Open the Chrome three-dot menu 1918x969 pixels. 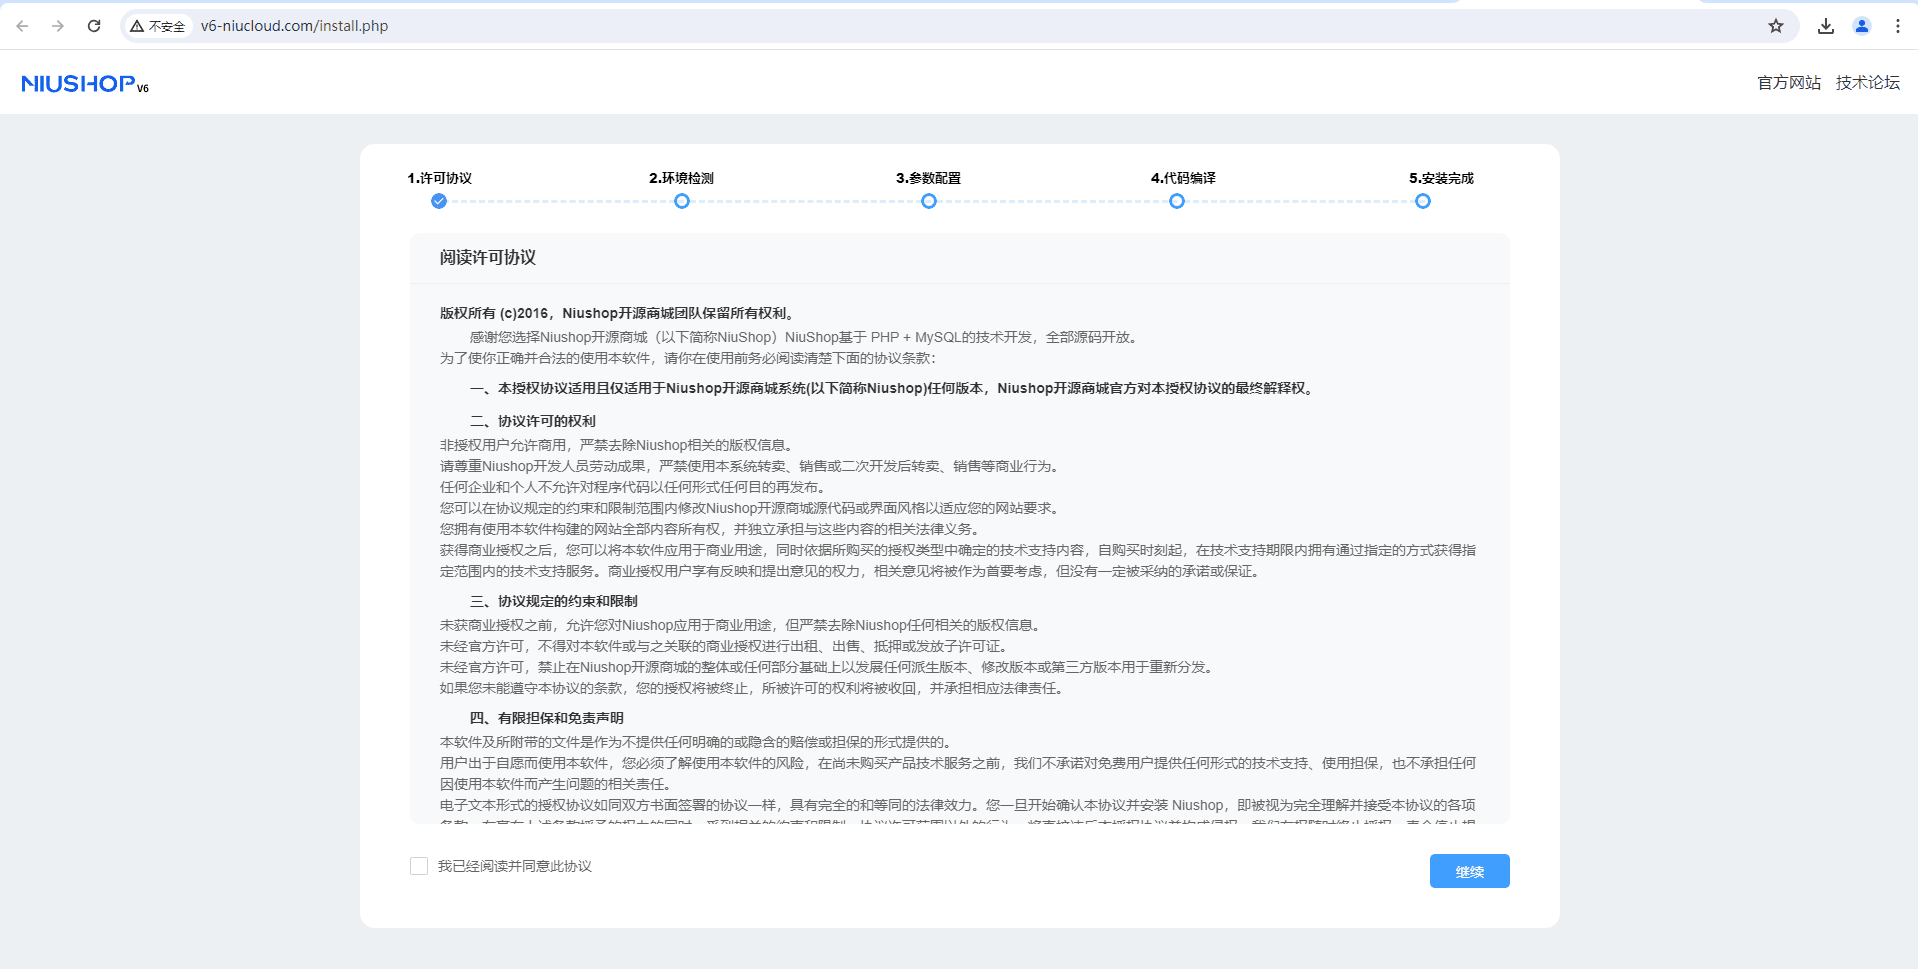(1897, 26)
